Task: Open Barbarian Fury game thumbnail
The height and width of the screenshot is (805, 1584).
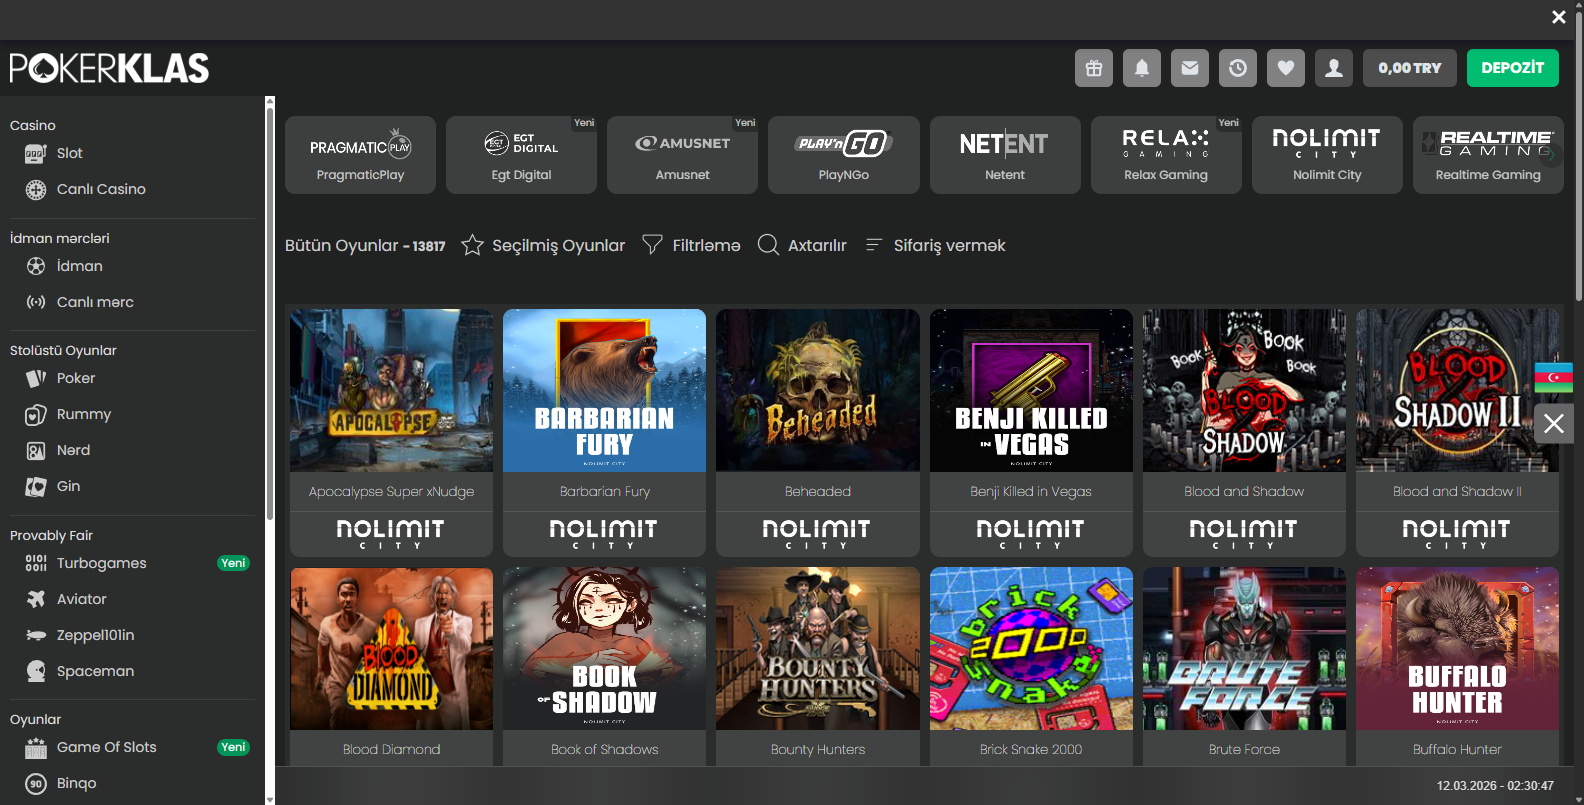Action: coord(604,390)
